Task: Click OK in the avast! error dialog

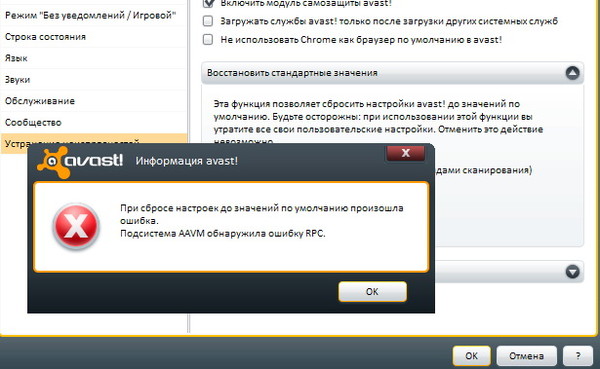Action: [x=372, y=292]
